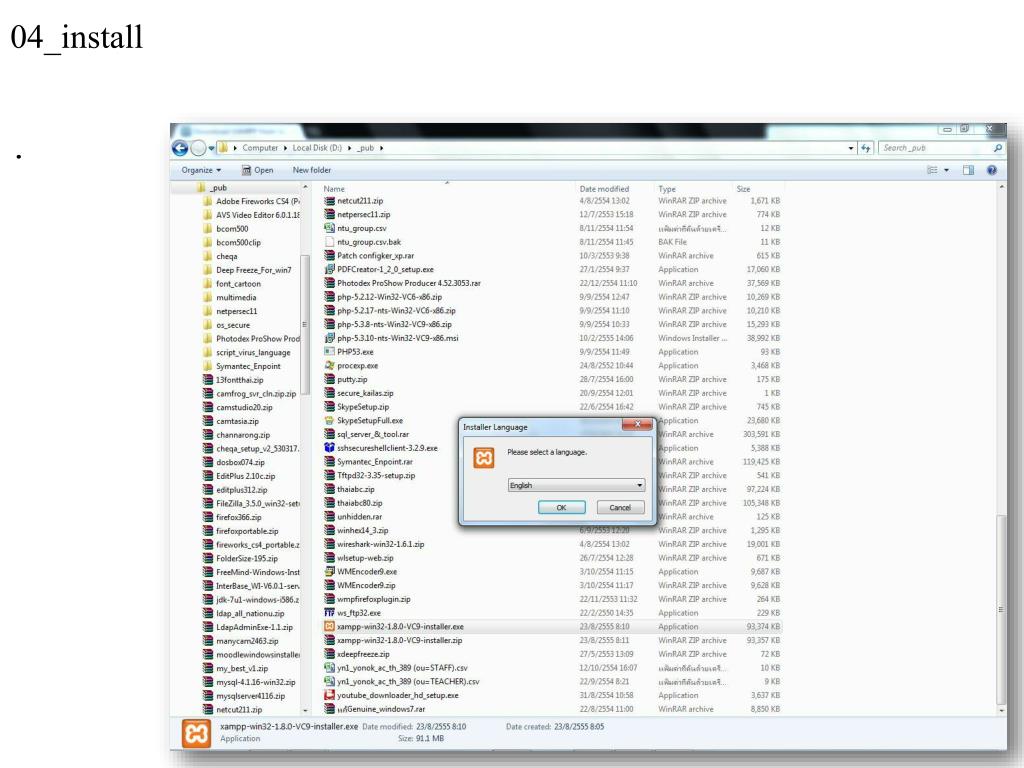Open the view options dropdown arrow
This screenshot has height=768, width=1024.
(x=946, y=170)
